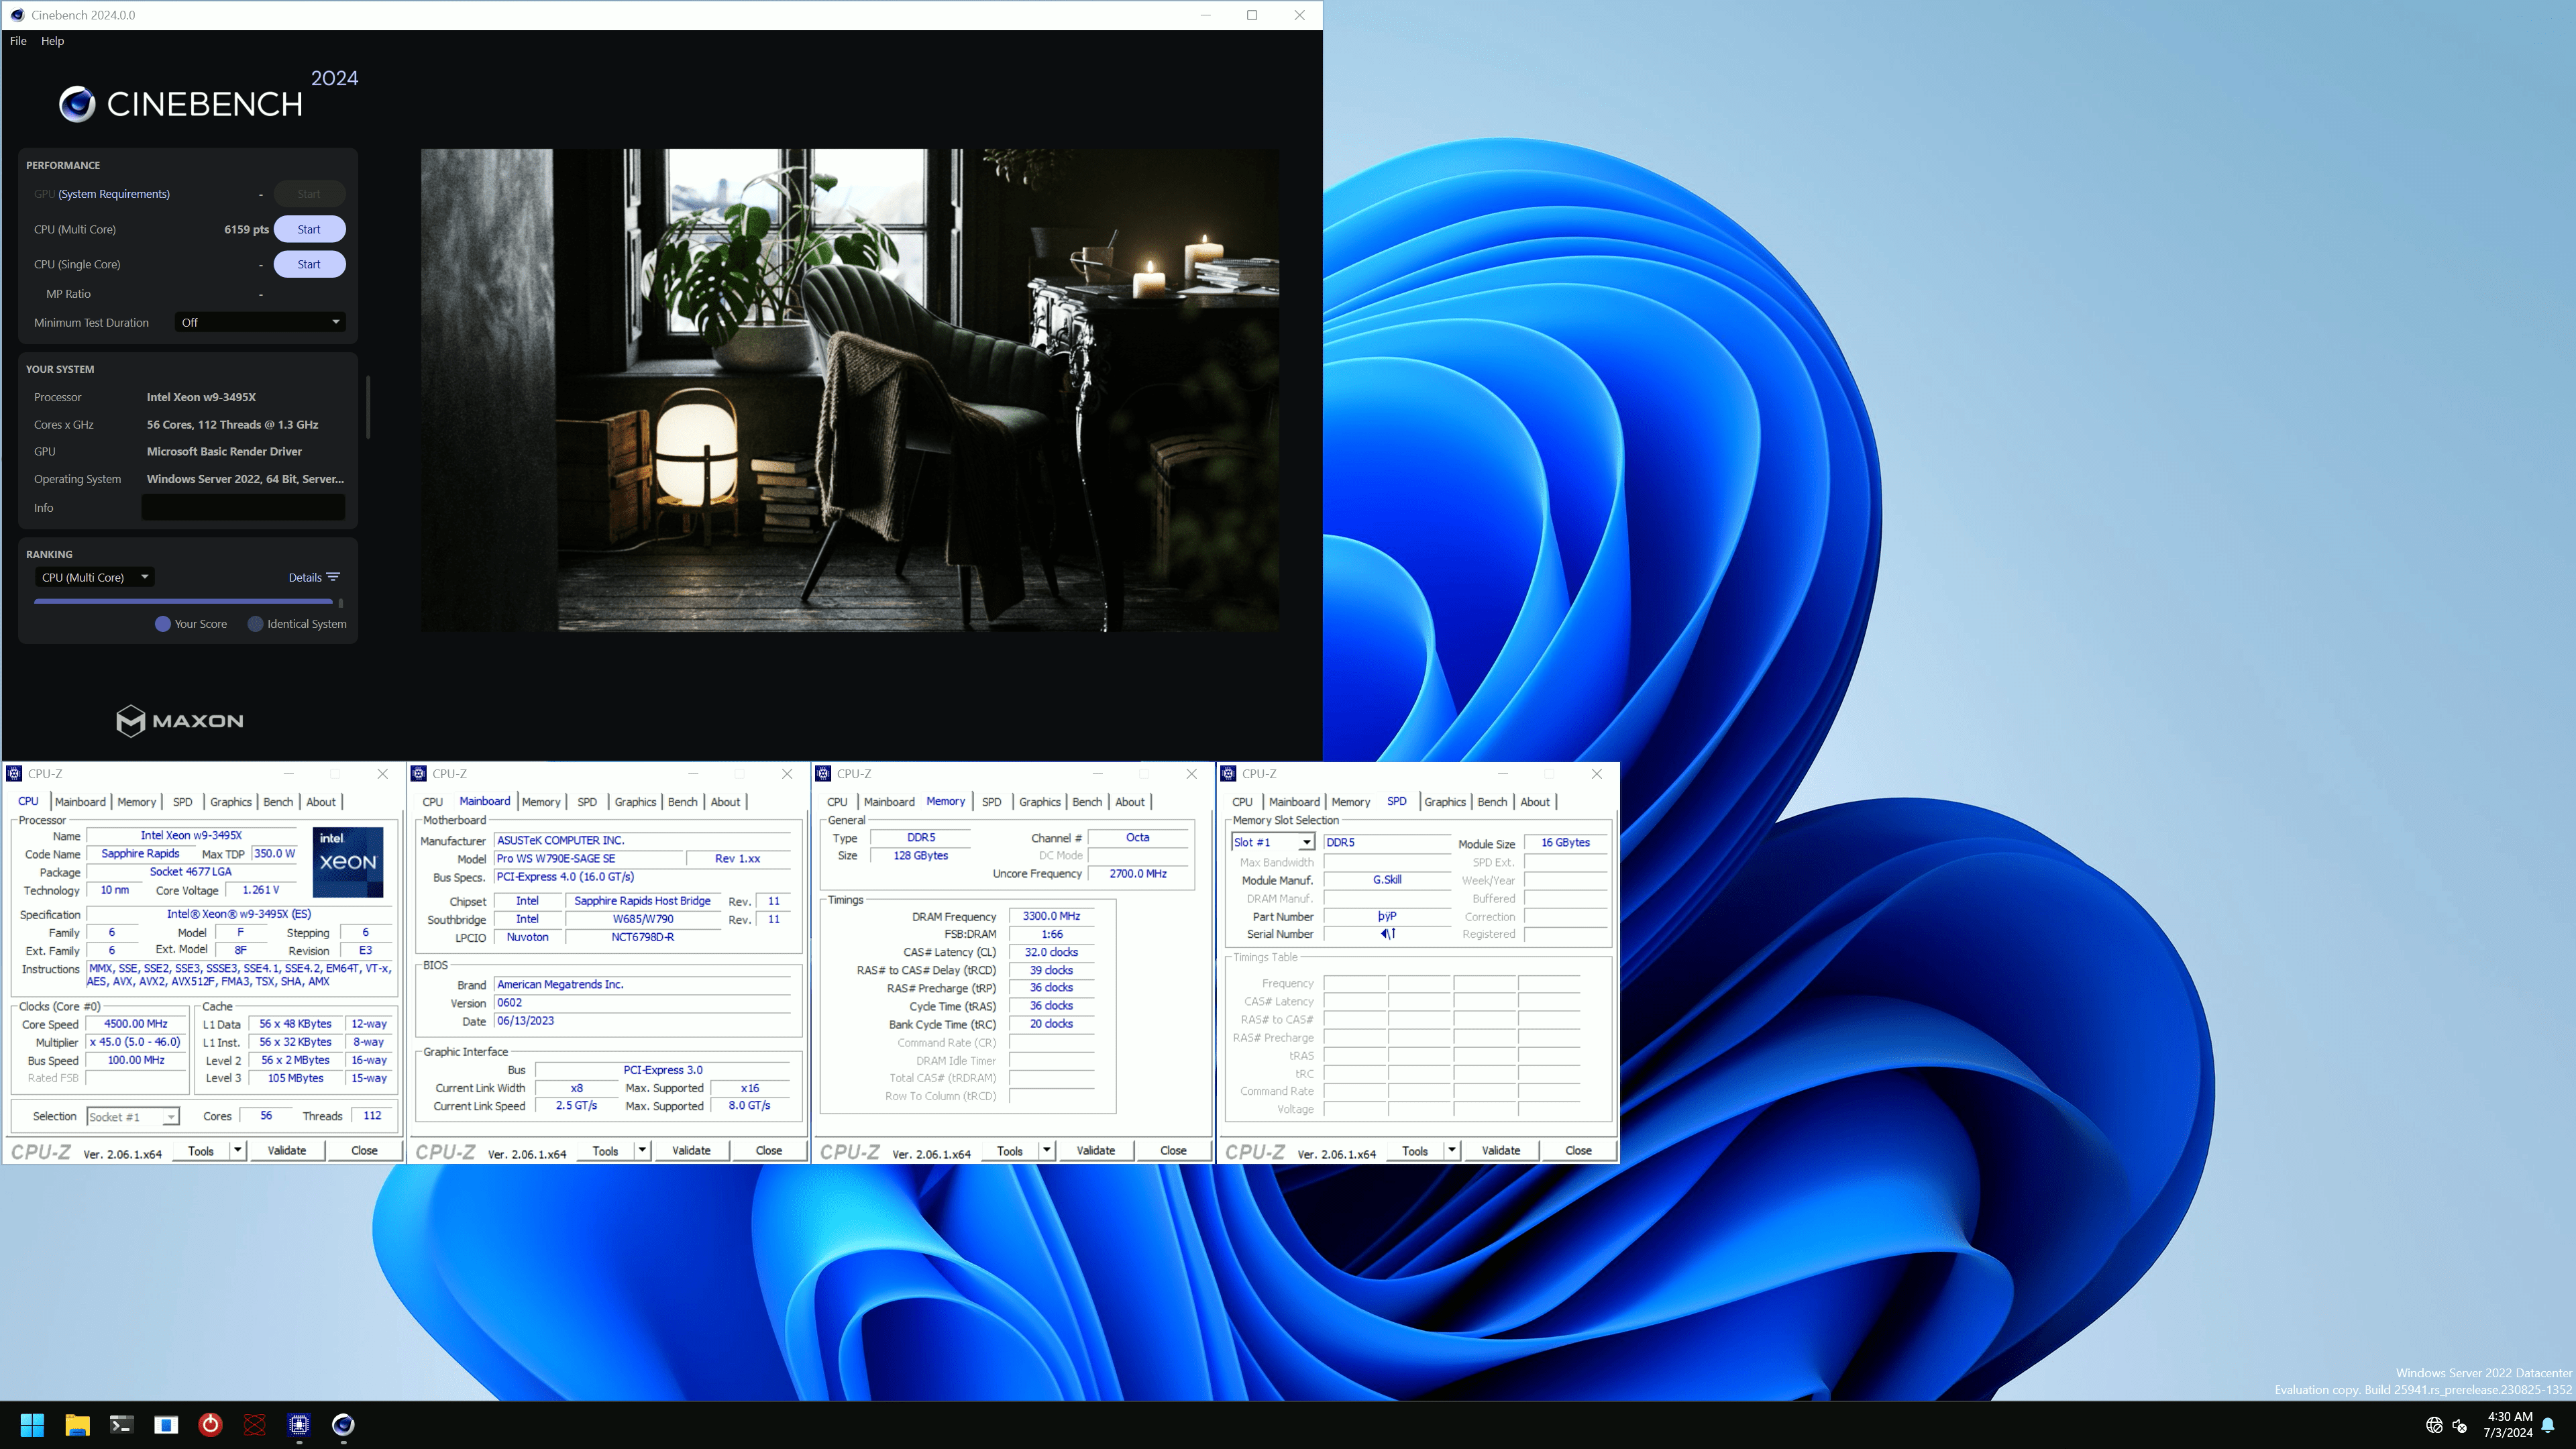Click Tools button in CPU-Z SPD window
2576x1449 pixels.
[x=1415, y=1150]
